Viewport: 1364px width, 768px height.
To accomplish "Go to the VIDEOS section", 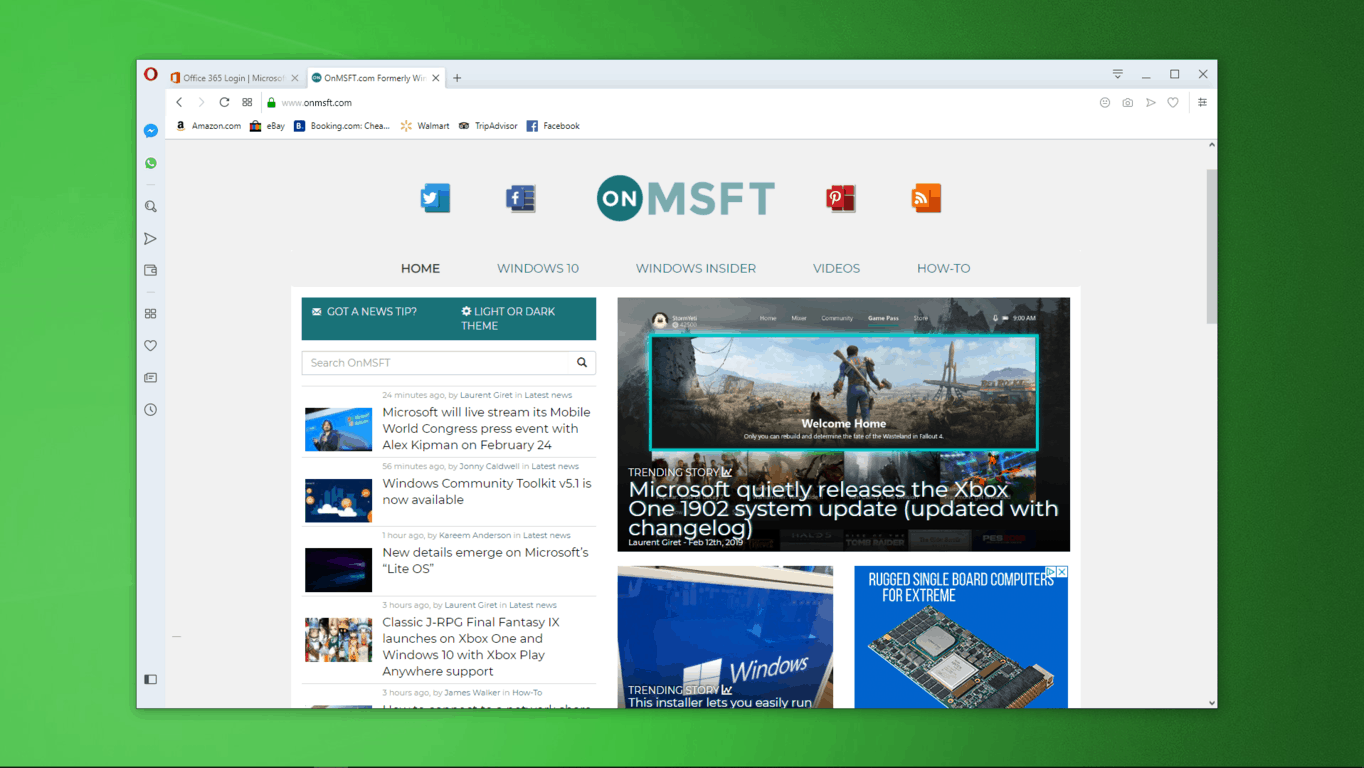I will click(x=836, y=268).
